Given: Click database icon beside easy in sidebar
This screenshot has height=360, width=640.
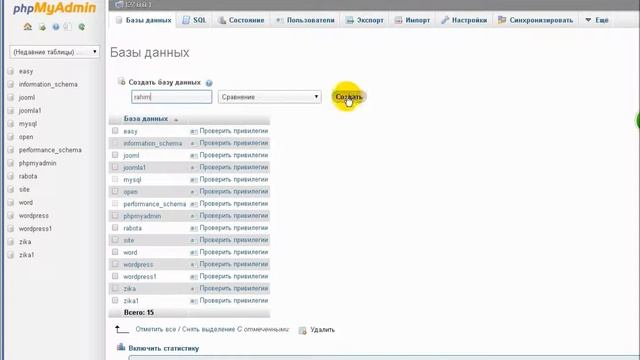Looking at the screenshot, I should click(x=11, y=71).
